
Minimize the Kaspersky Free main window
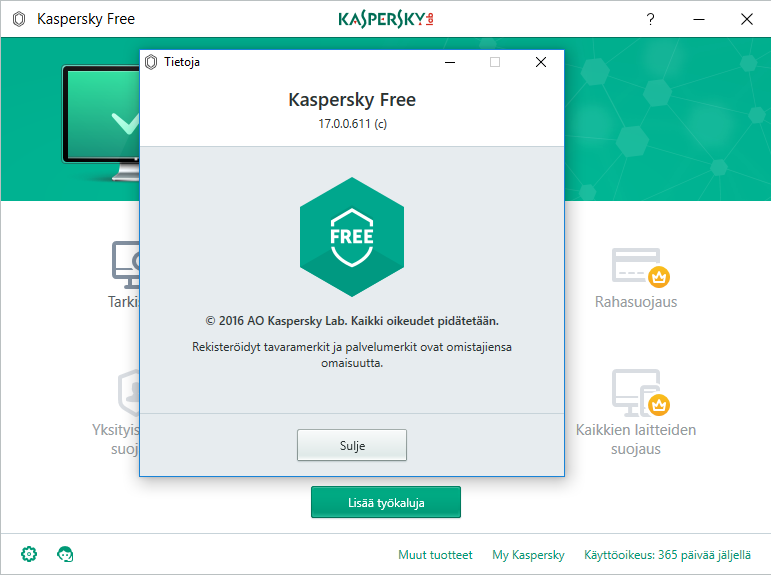pyautogui.click(x=699, y=19)
